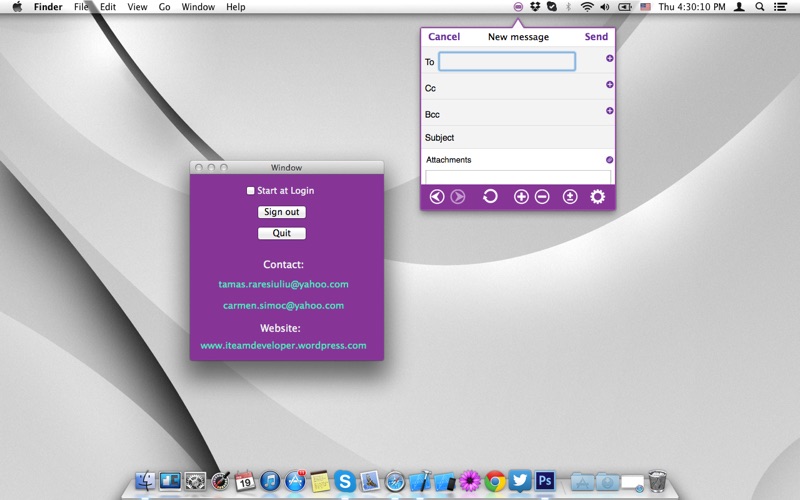Open Safari compass in the Dock
The height and width of the screenshot is (500, 800).
[395, 481]
